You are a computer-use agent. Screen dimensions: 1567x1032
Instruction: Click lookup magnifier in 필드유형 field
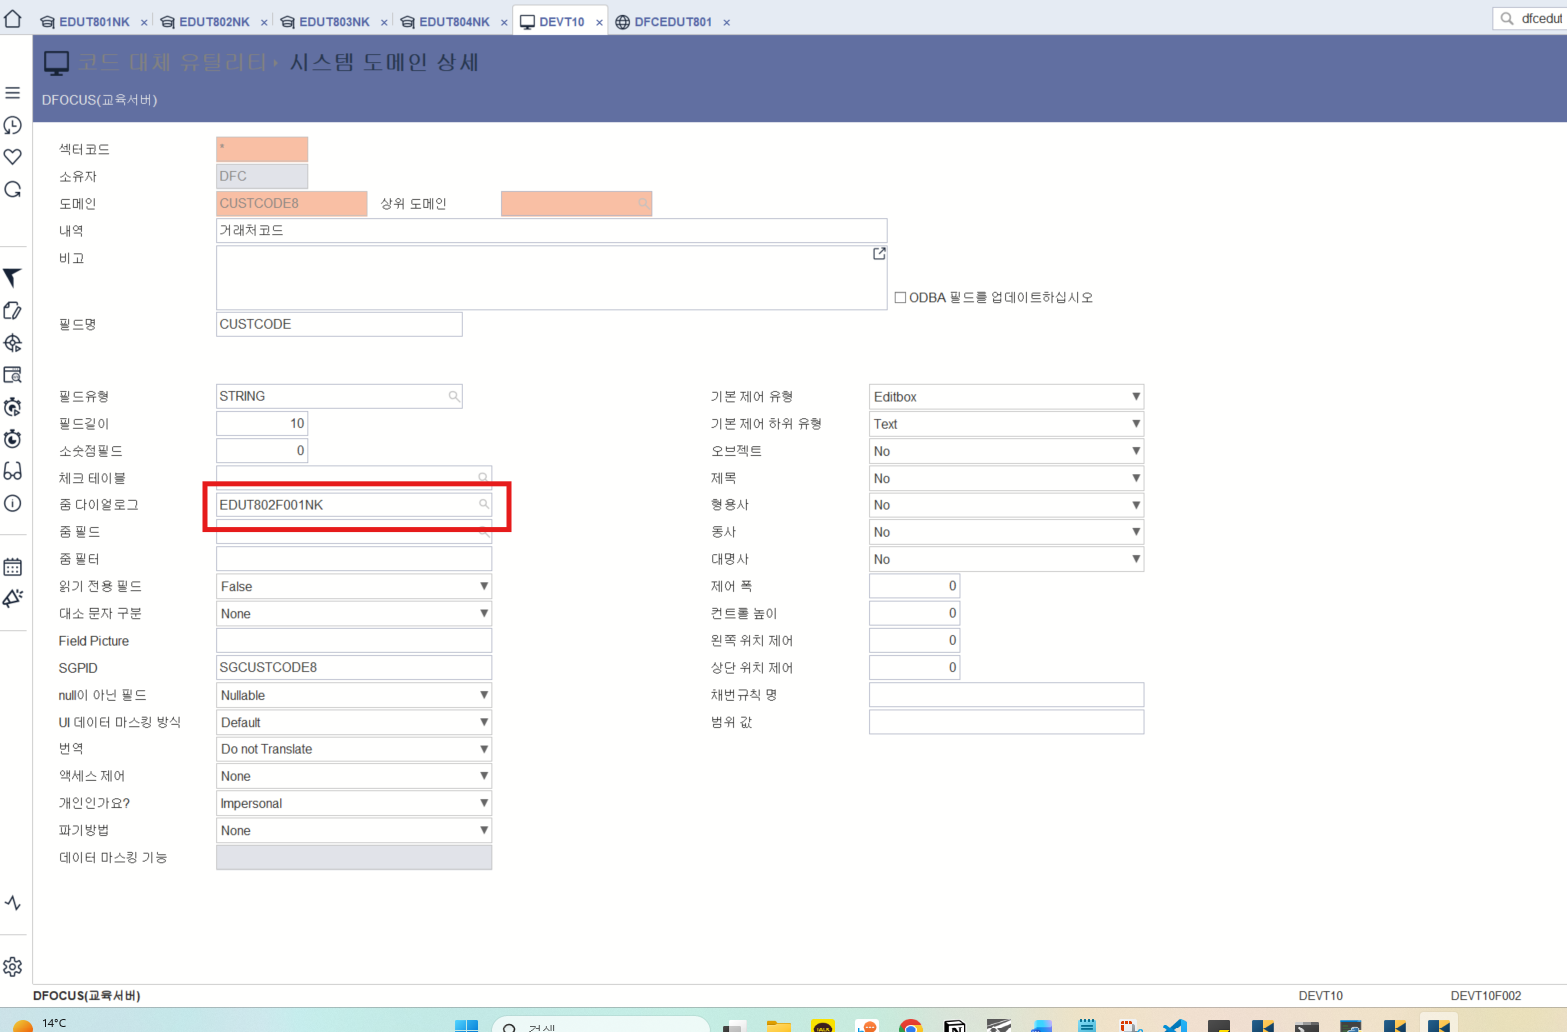(x=454, y=397)
